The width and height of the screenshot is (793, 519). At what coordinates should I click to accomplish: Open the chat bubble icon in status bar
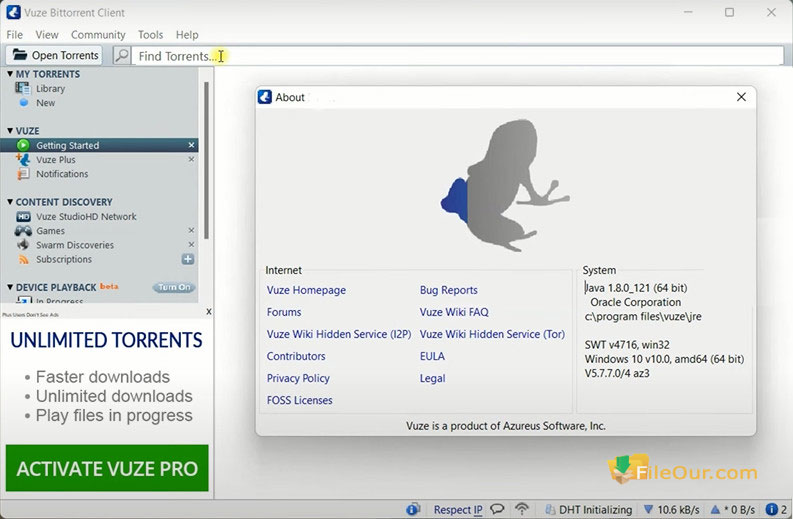[x=498, y=509]
